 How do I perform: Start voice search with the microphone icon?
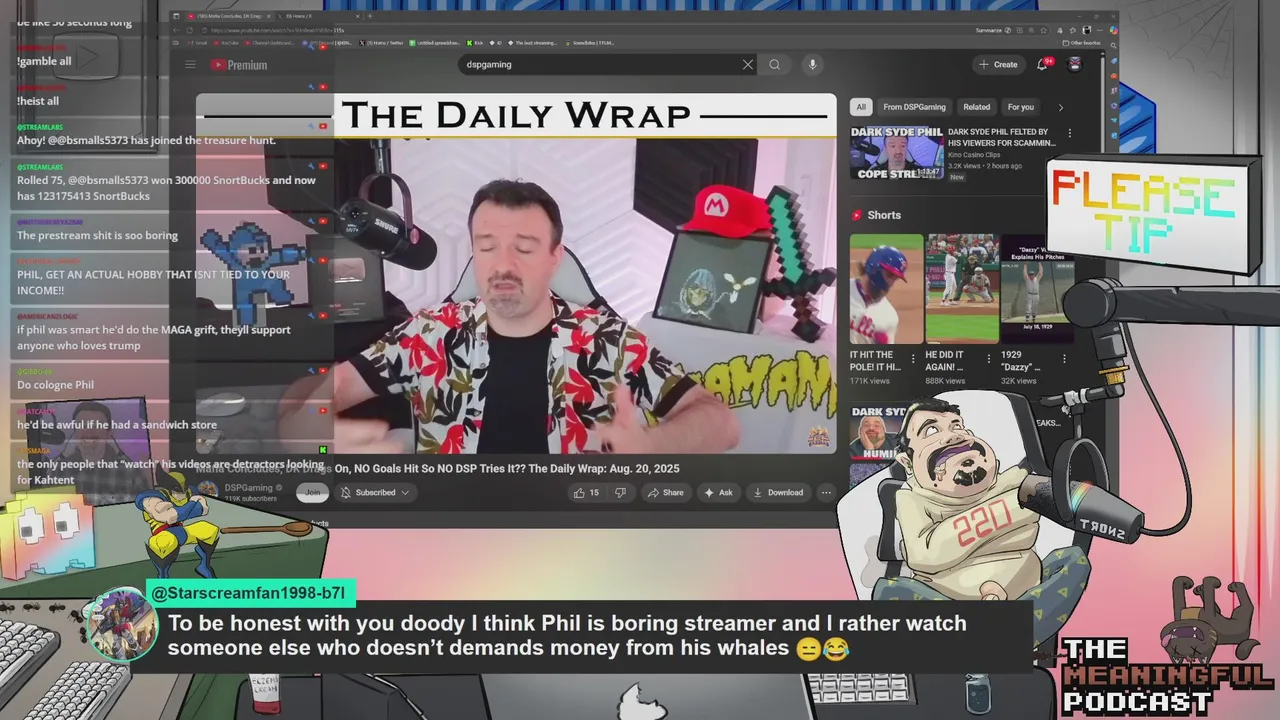(812, 65)
